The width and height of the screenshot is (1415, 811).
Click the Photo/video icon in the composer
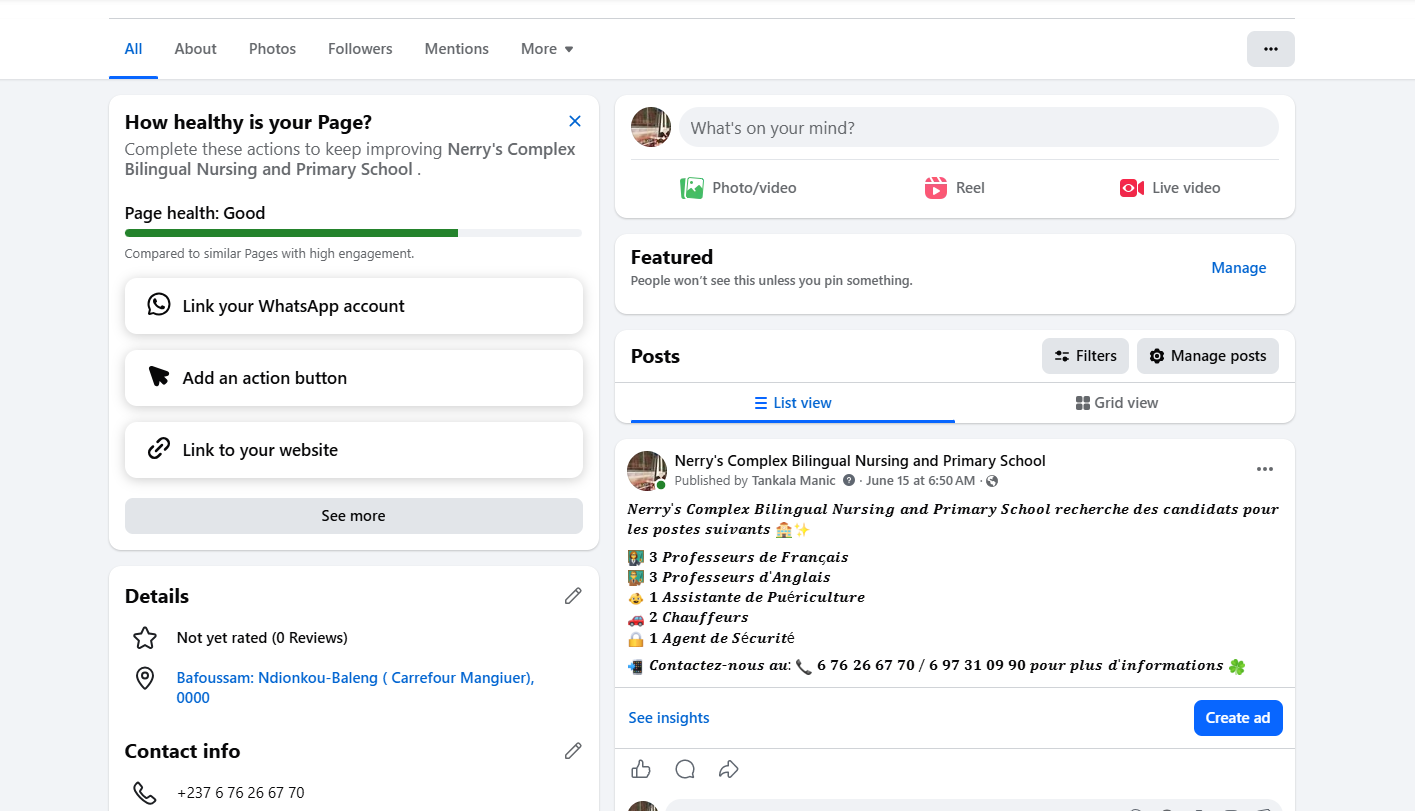click(x=692, y=188)
